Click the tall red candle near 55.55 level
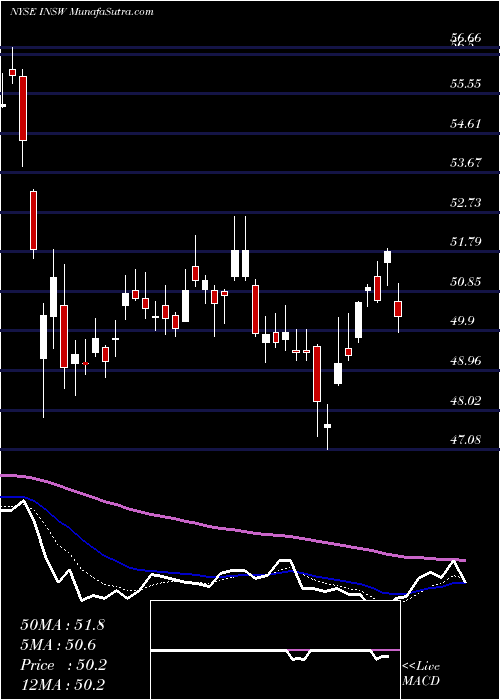Screen dimensions: 500x700 23,108
